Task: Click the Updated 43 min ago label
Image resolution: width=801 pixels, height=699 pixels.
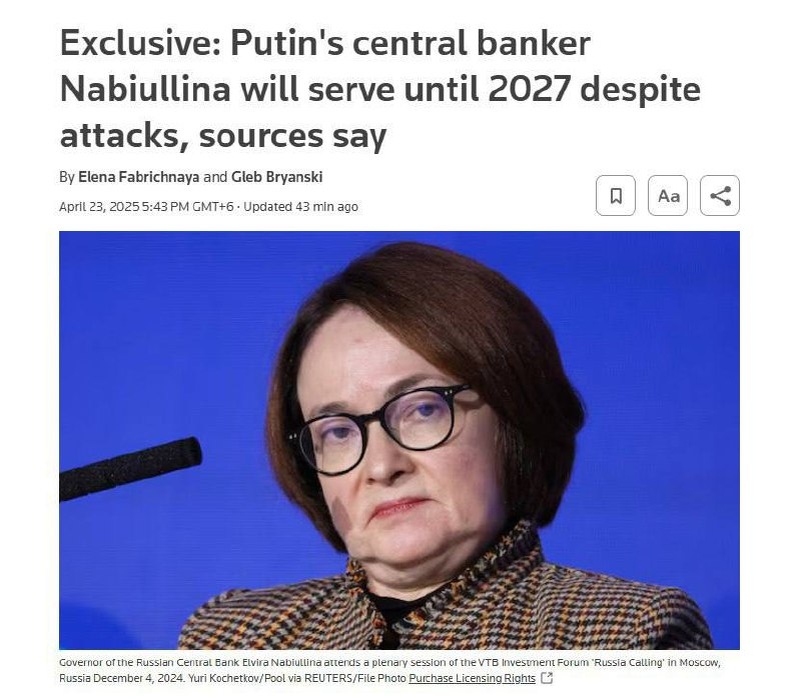Action: (x=300, y=206)
